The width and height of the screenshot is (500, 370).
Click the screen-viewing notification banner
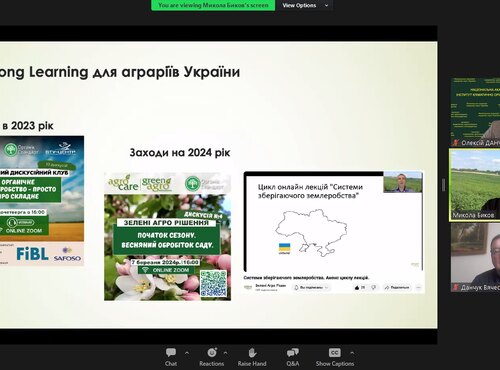coord(213,5)
